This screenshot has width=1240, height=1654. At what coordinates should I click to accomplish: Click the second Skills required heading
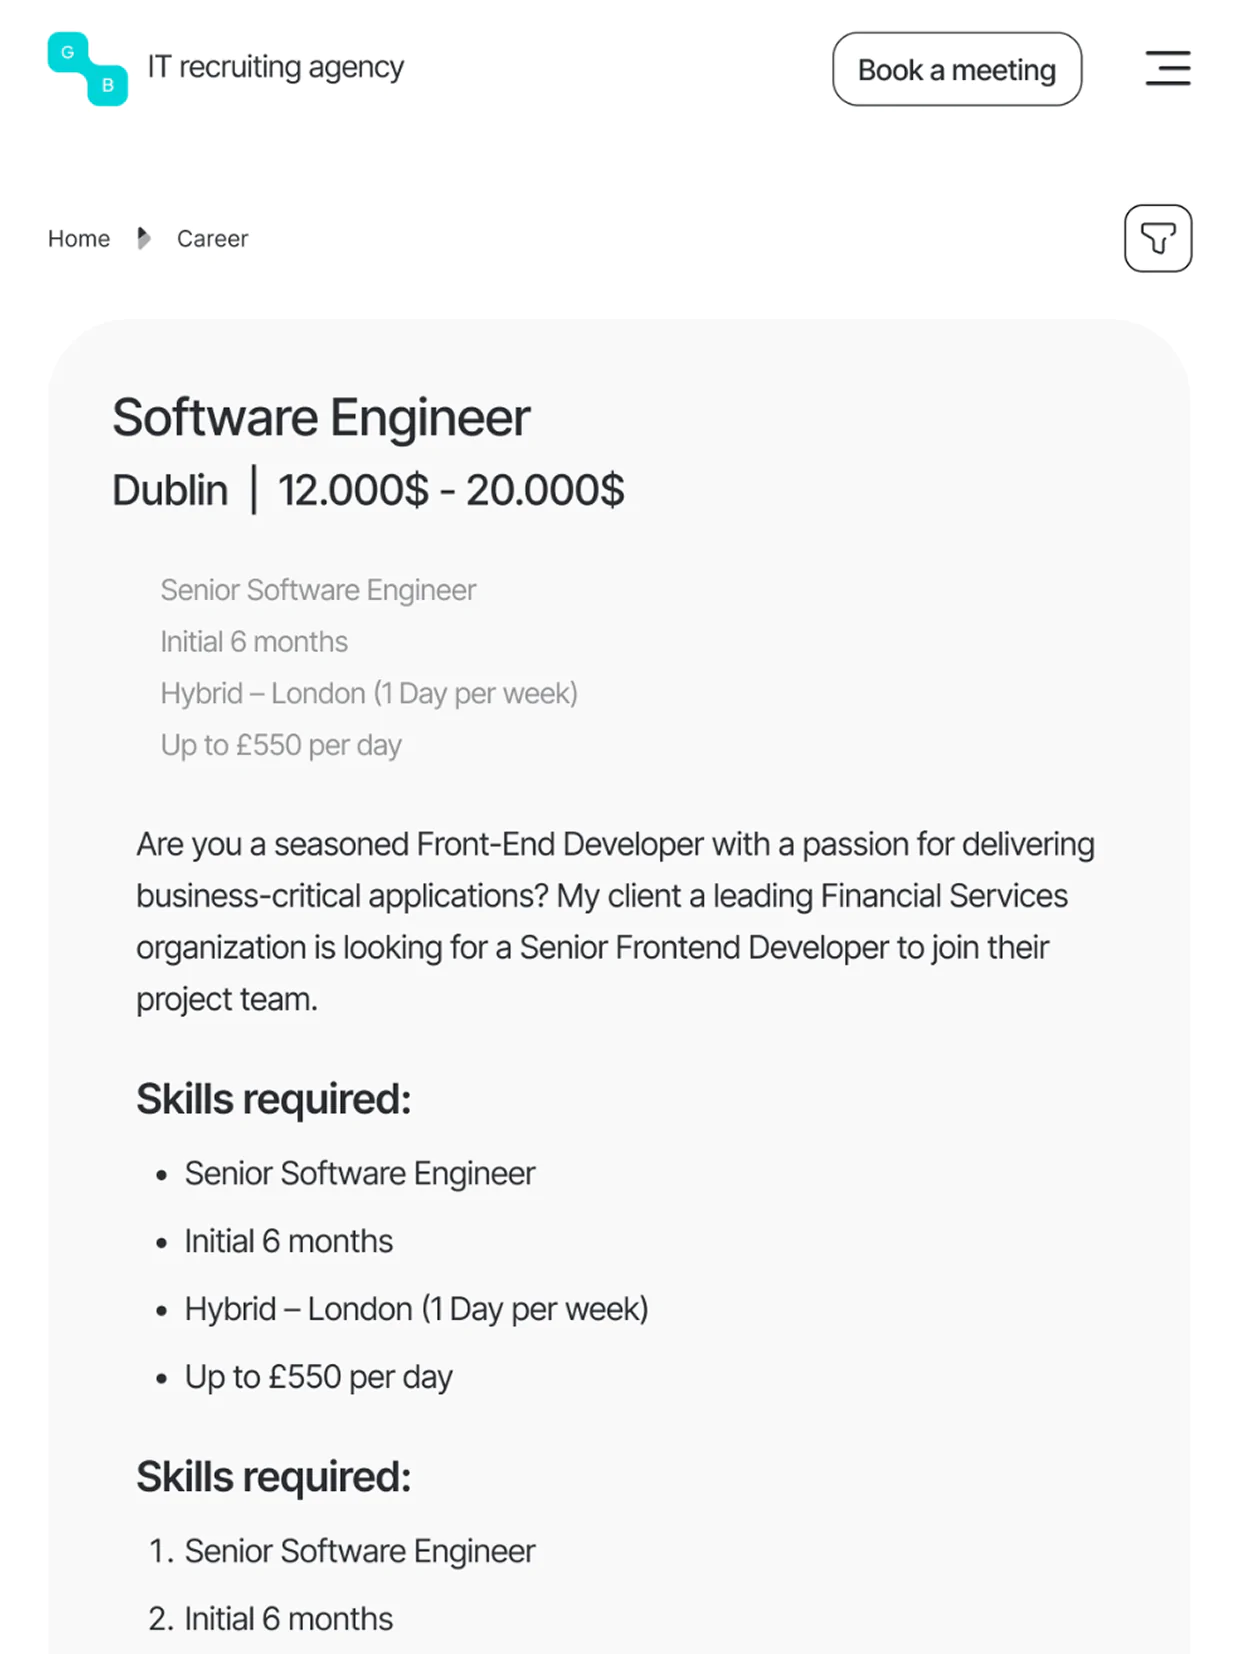tap(274, 1477)
